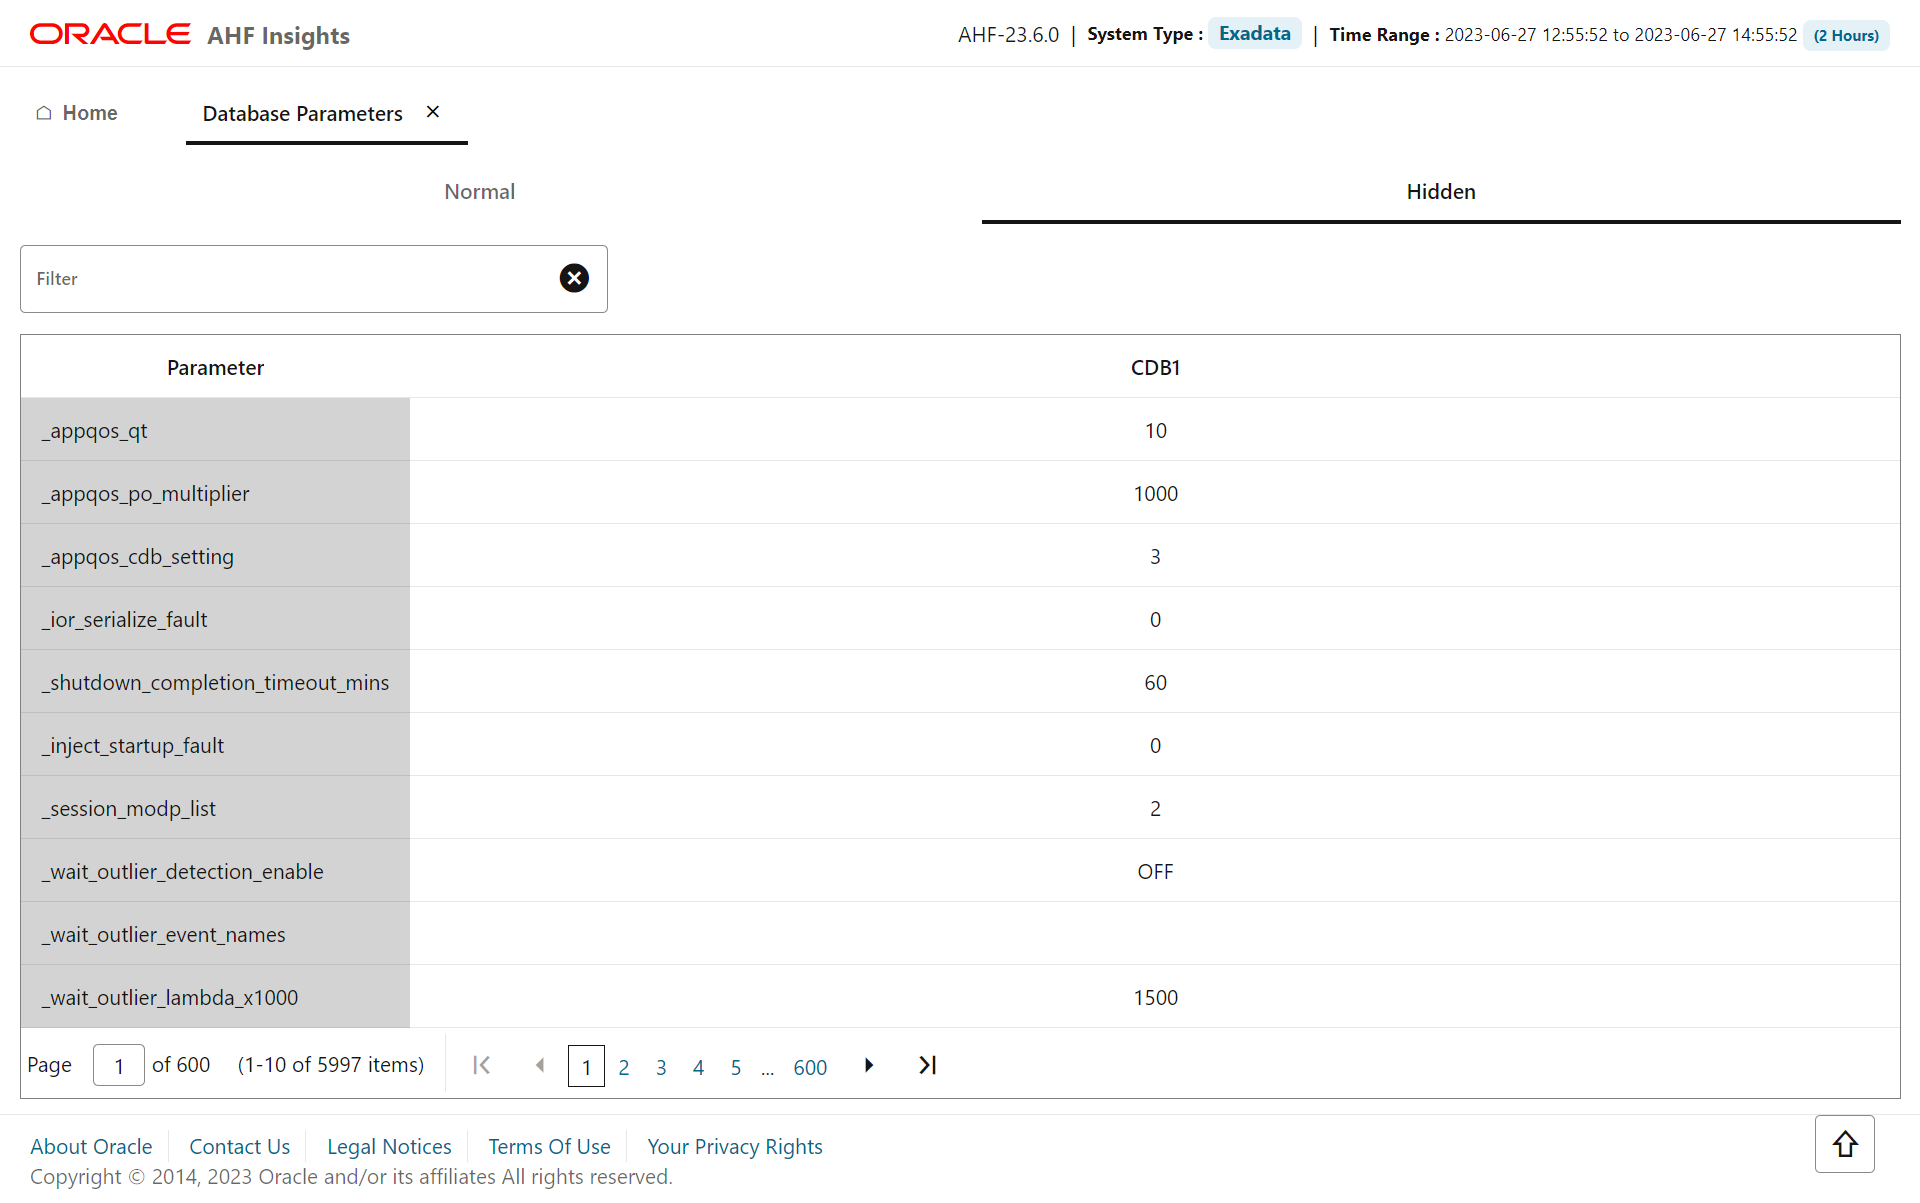Click the Oracle logo

(x=110, y=34)
